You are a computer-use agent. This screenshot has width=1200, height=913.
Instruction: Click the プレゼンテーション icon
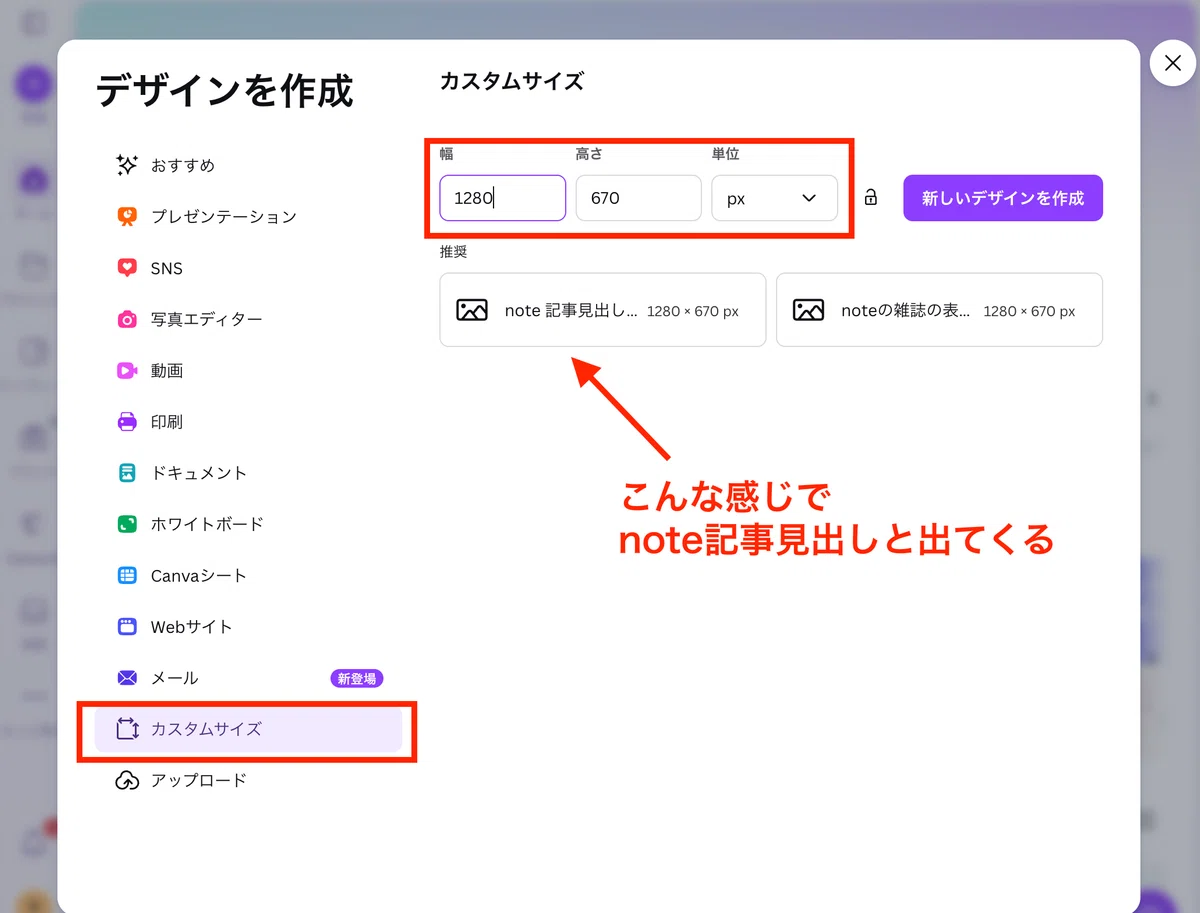click(127, 216)
